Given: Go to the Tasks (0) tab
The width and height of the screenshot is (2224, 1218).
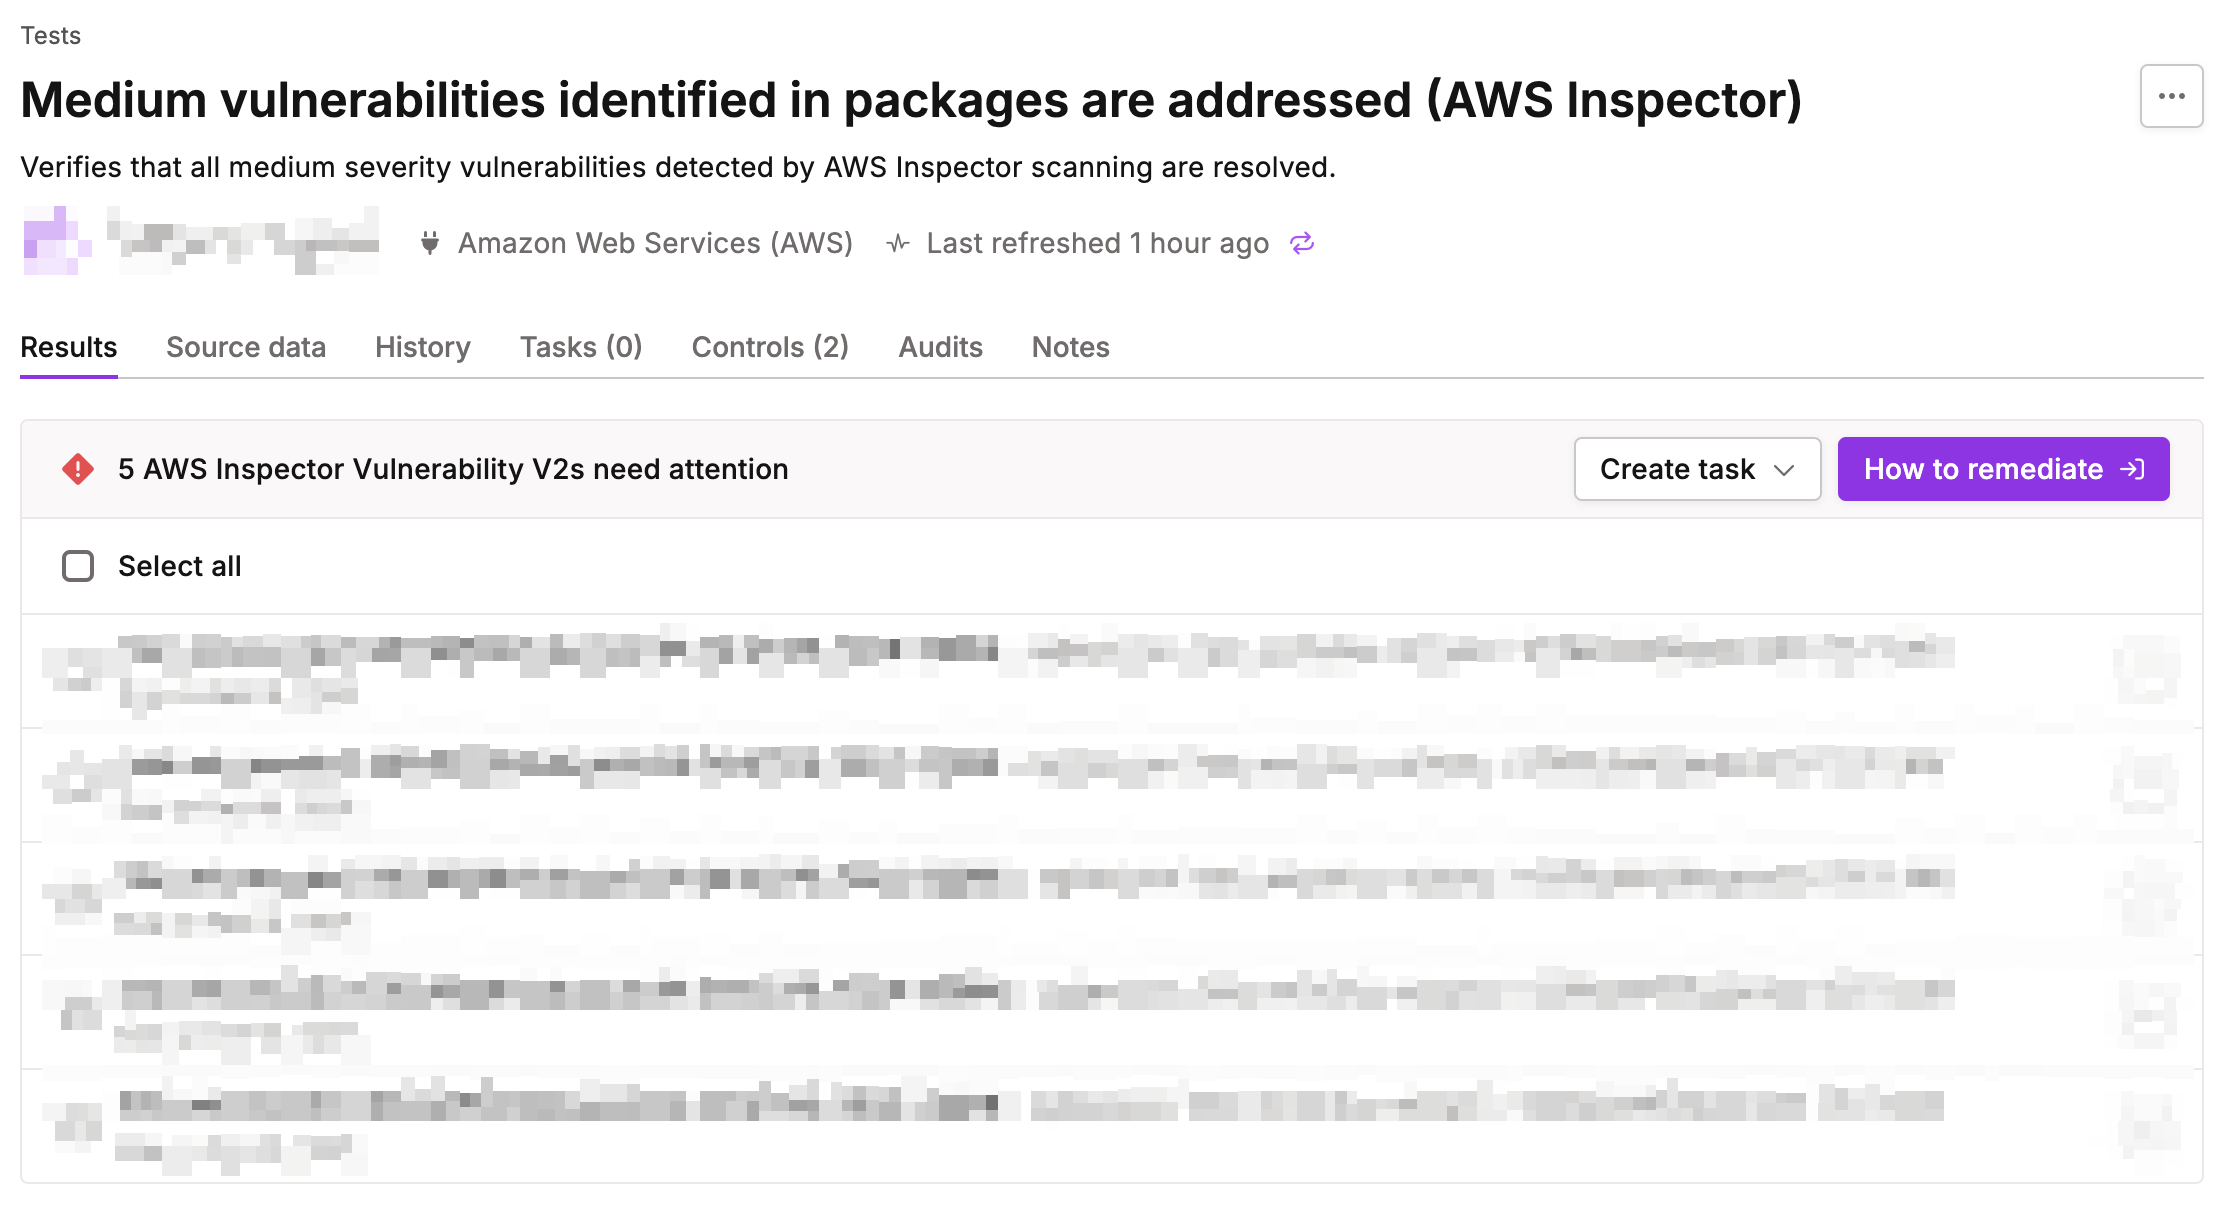Looking at the screenshot, I should tap(581, 347).
